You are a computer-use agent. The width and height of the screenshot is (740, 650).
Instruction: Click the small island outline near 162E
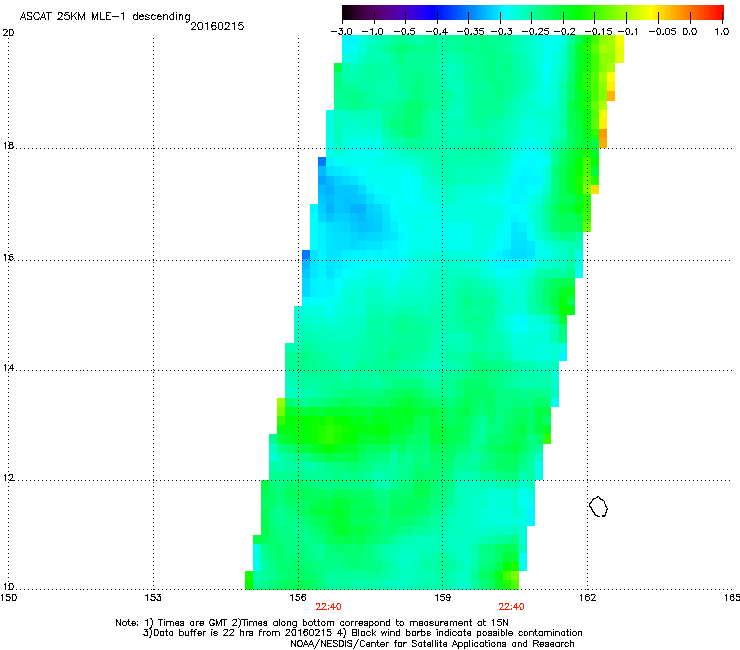[598, 506]
